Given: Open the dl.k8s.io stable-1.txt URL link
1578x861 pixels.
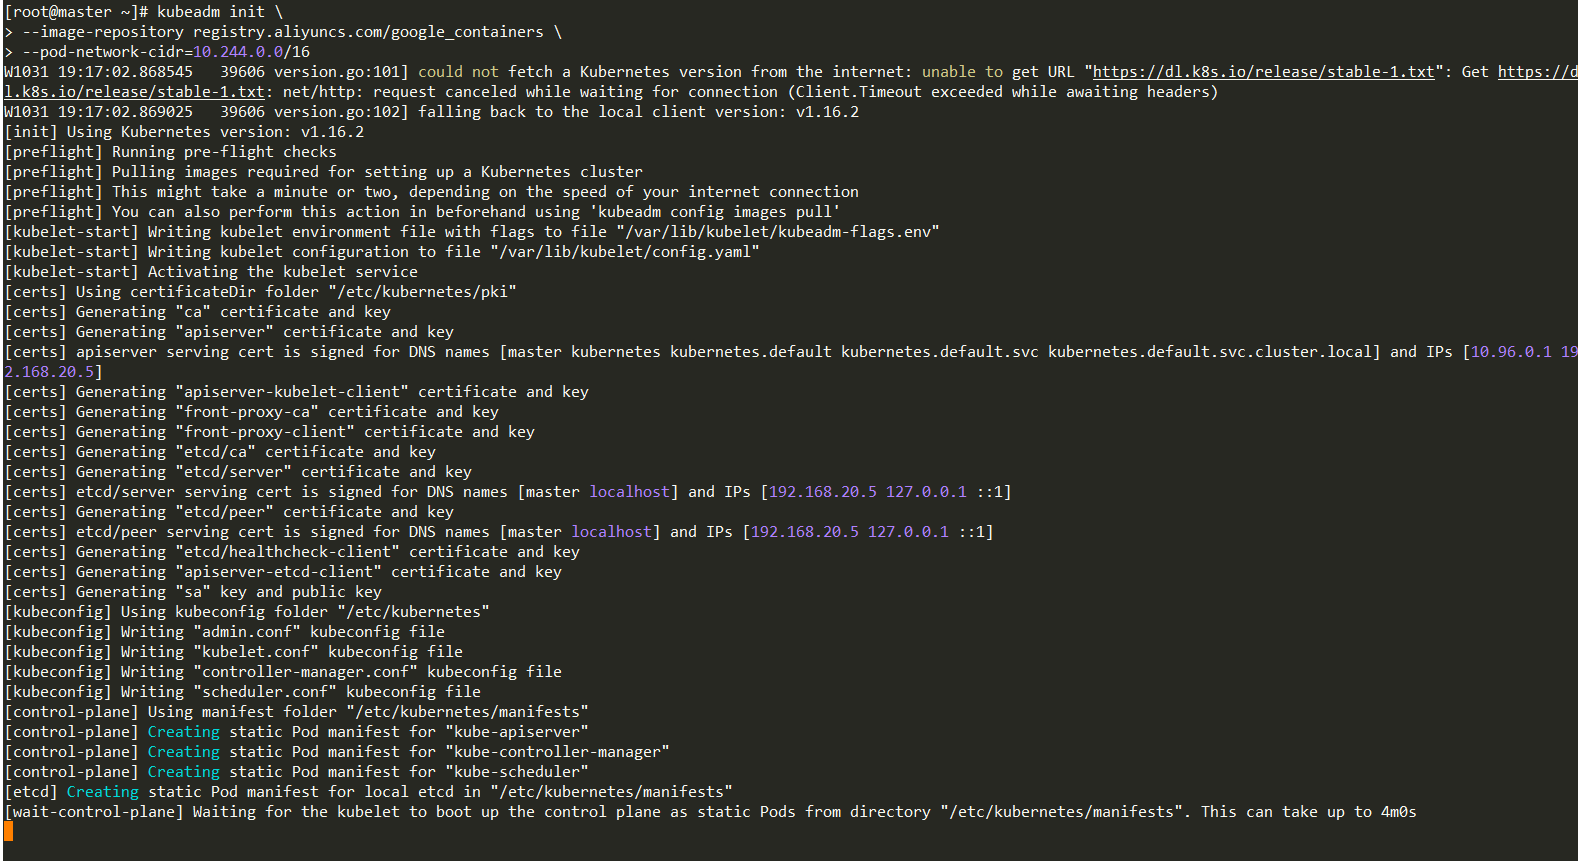Looking at the screenshot, I should [x=1263, y=72].
